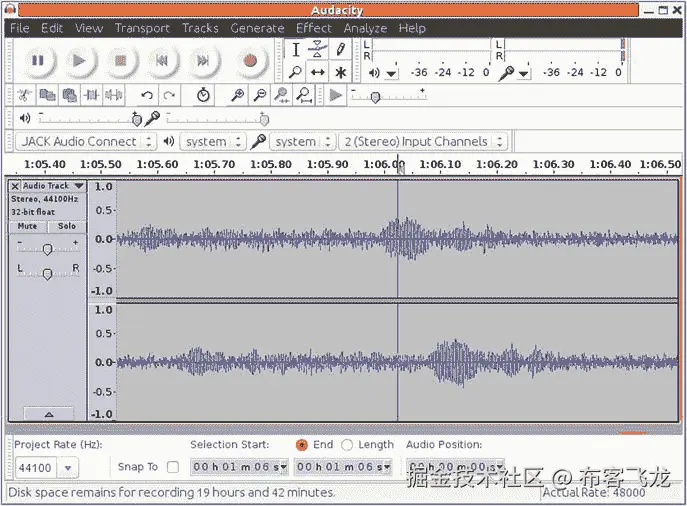
Task: Adjust the playback speed slider
Action: [375, 97]
